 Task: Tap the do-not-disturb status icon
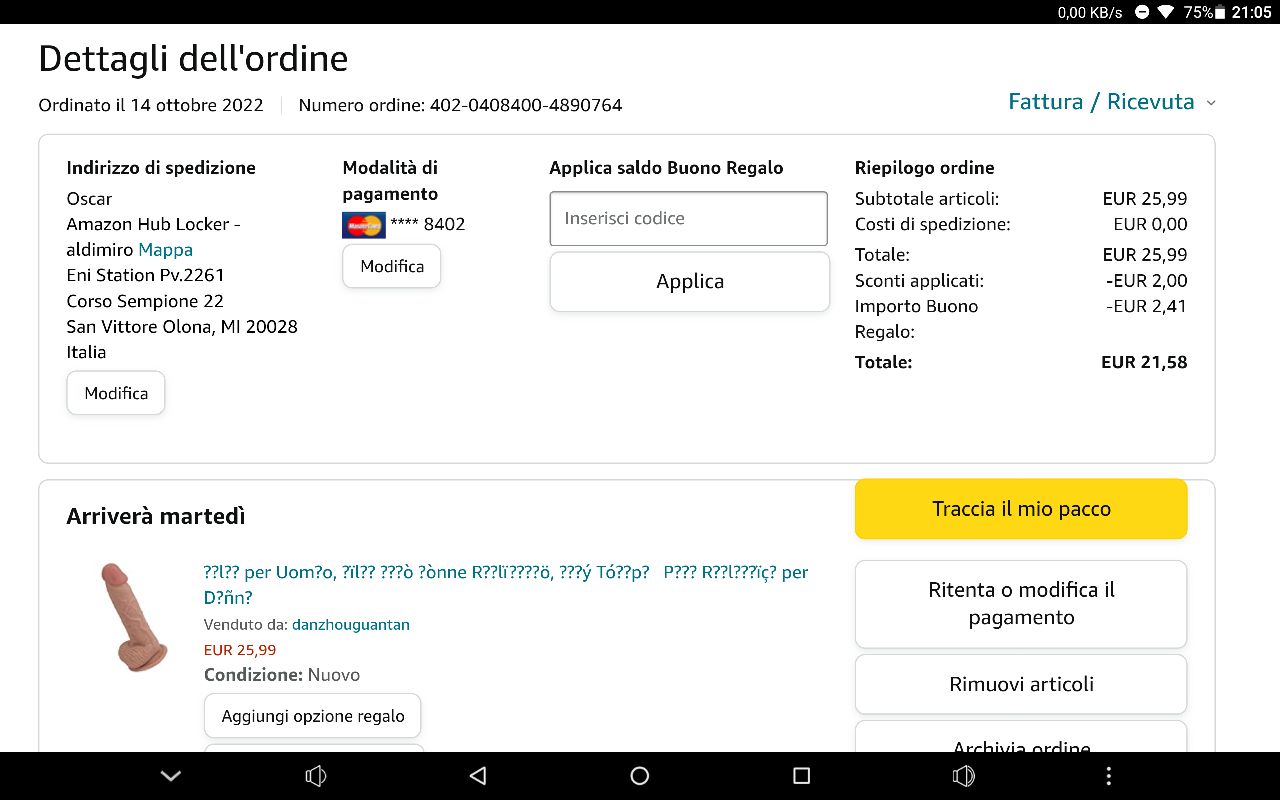(x=1142, y=12)
